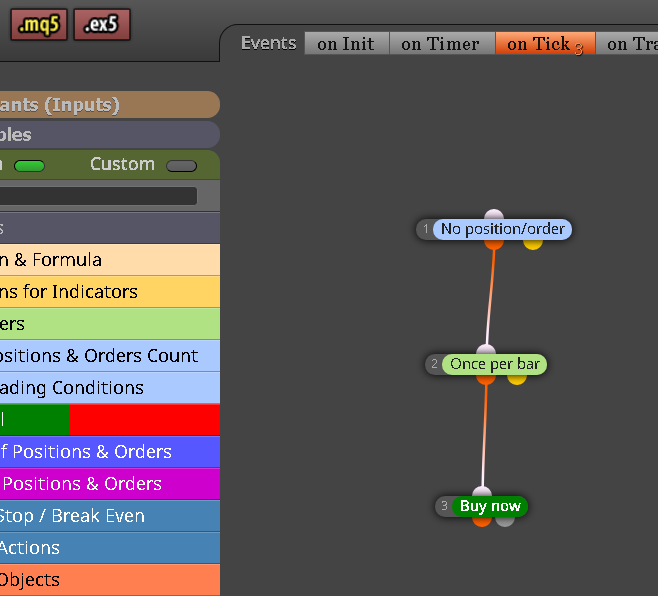Switch to the on Init events tab

tap(347, 44)
